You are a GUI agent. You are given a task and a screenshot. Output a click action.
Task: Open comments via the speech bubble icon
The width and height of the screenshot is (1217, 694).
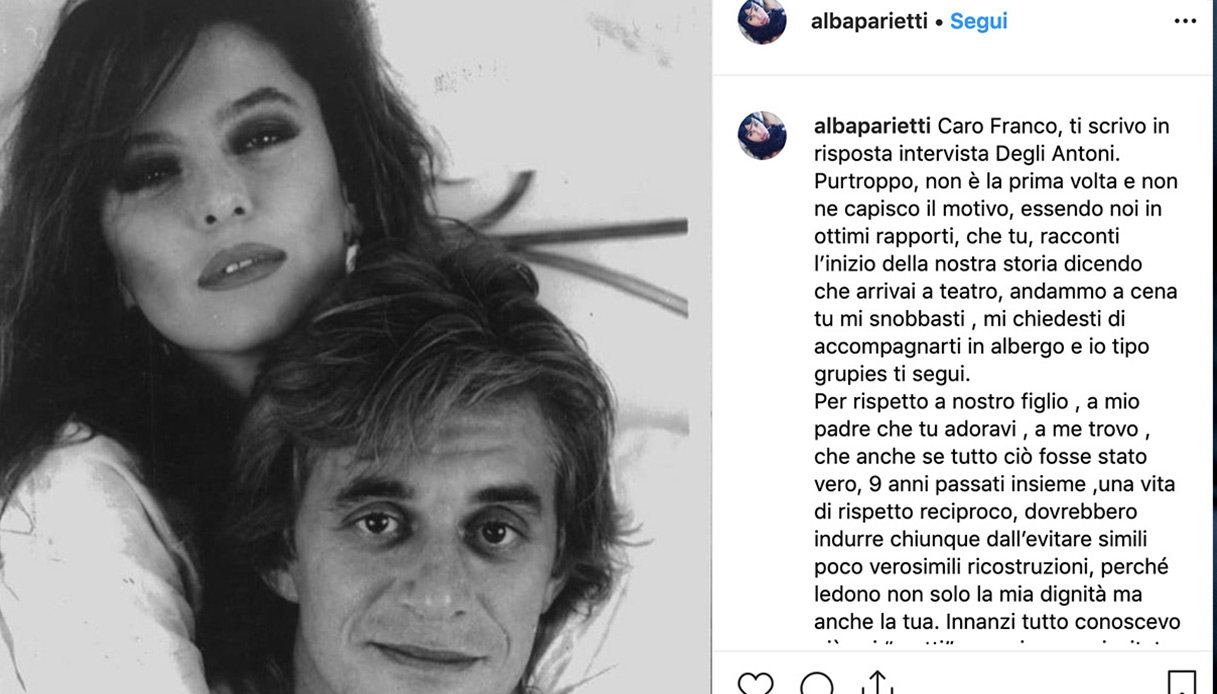(x=817, y=683)
